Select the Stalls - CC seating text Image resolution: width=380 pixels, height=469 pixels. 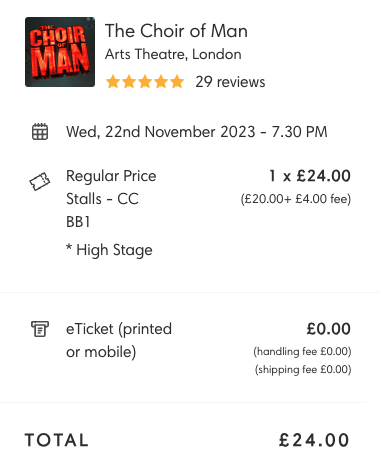(x=102, y=199)
